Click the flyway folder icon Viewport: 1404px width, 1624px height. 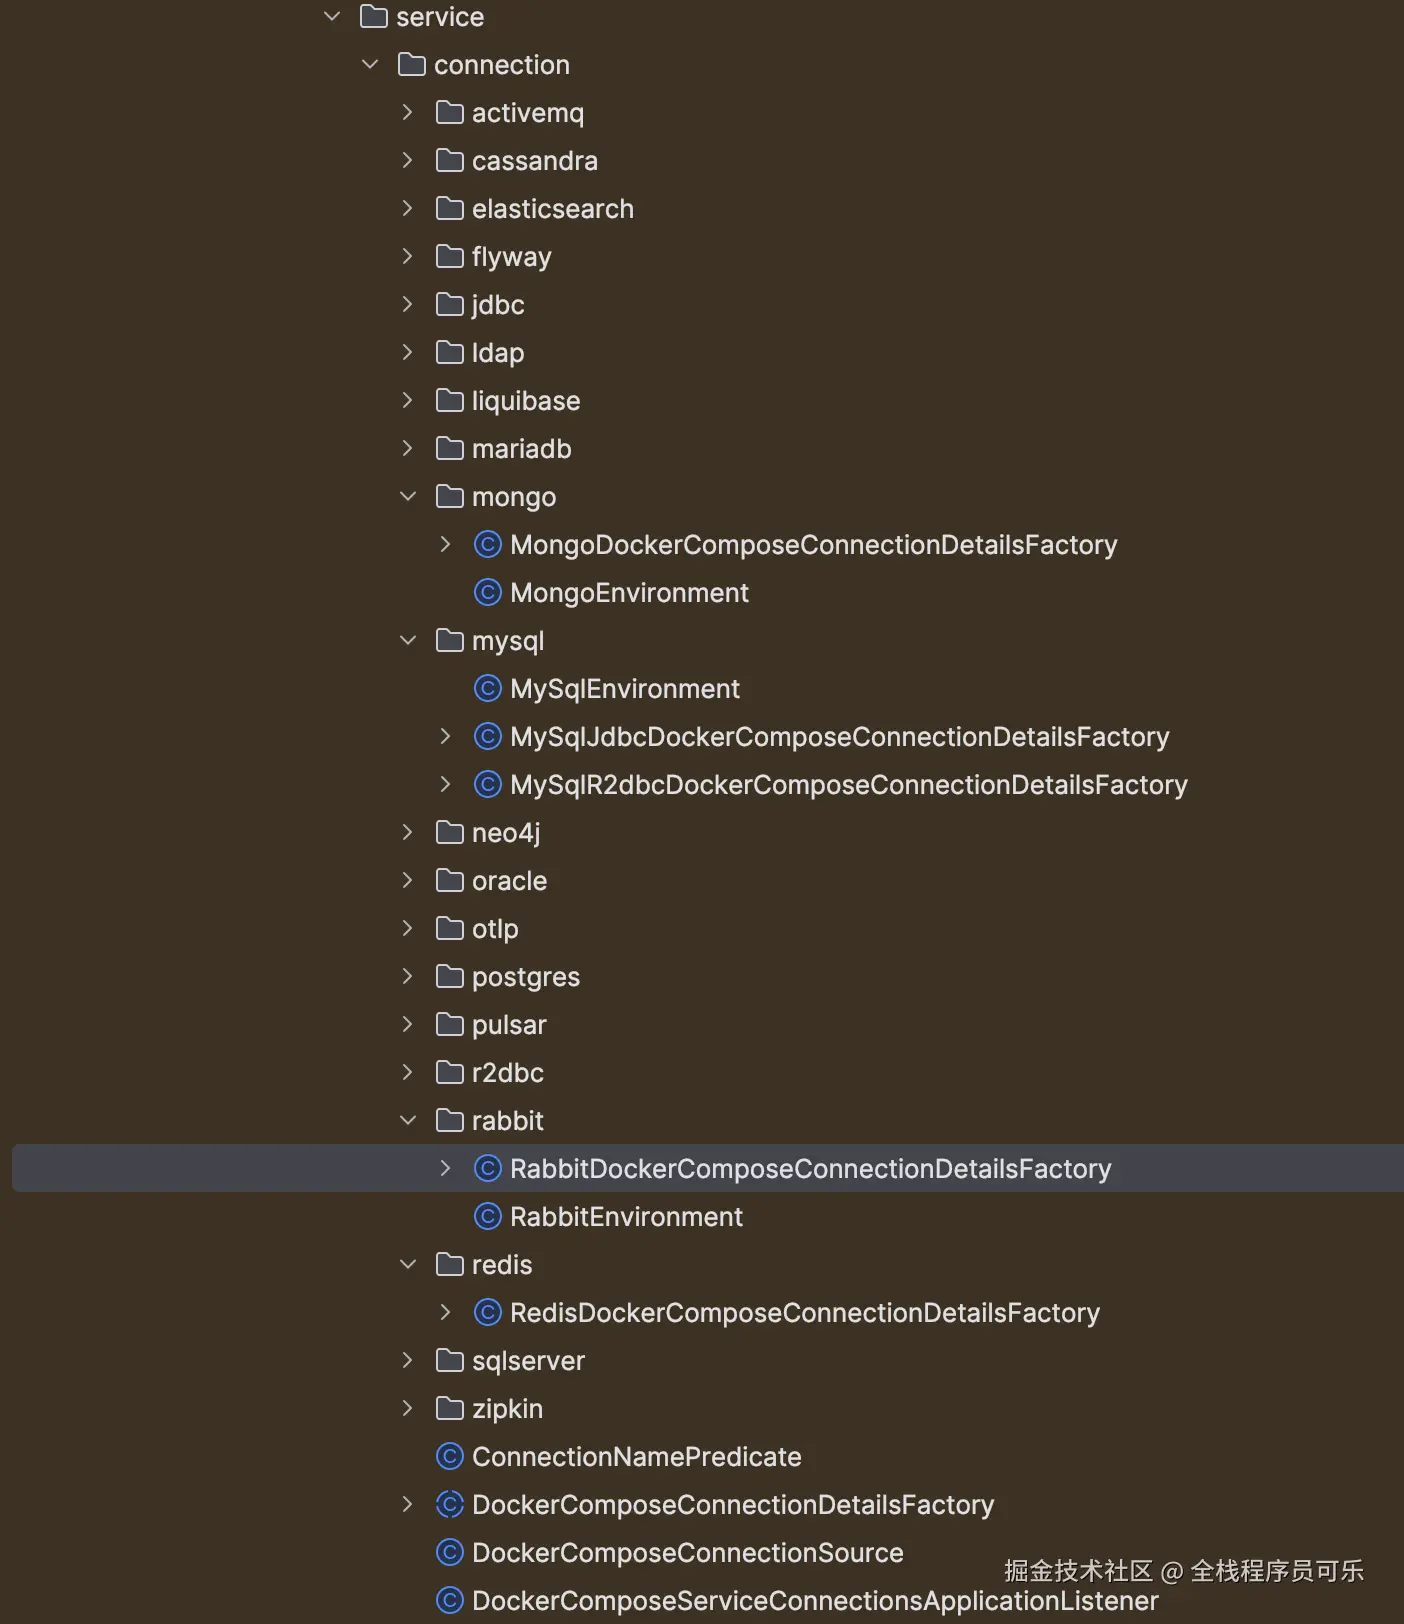click(x=450, y=257)
